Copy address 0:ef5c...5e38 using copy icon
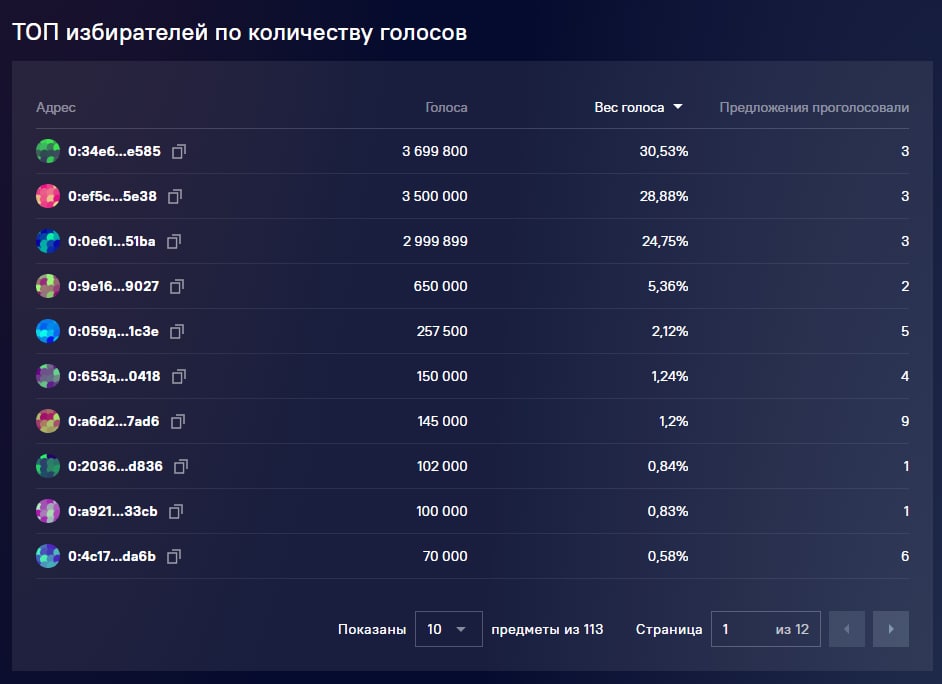942x684 pixels. click(175, 197)
